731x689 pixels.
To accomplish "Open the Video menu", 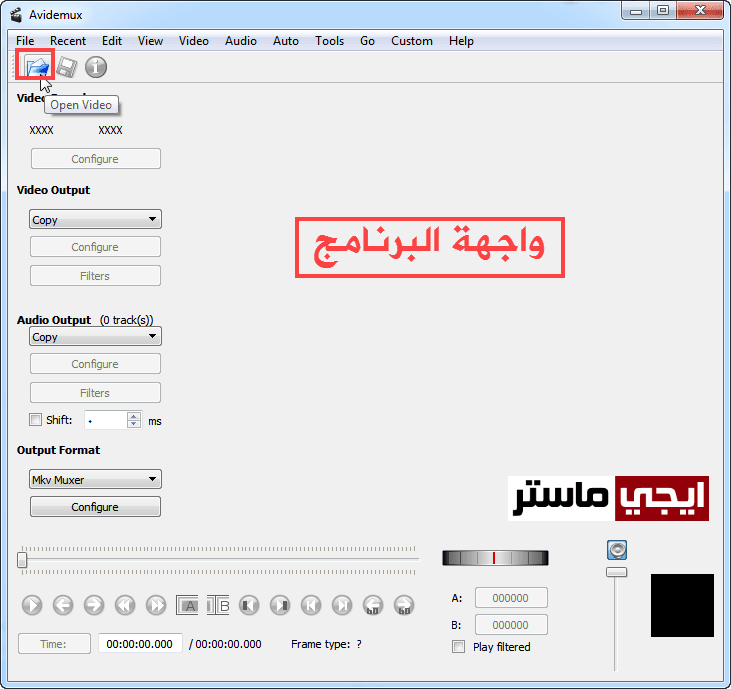I will tap(193, 41).
